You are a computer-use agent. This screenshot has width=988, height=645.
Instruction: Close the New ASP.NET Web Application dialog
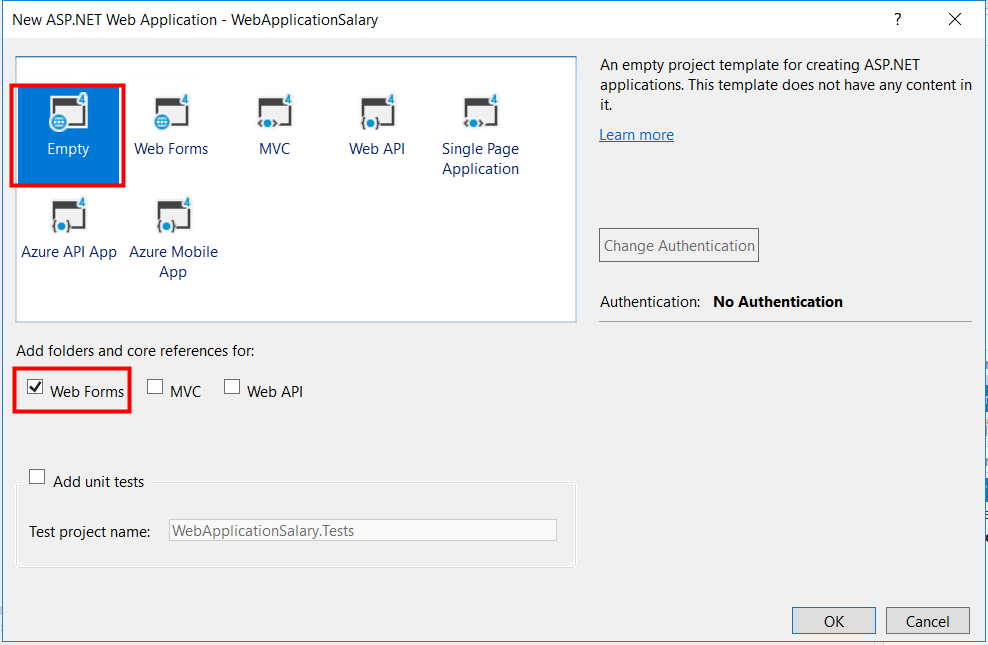[x=955, y=20]
